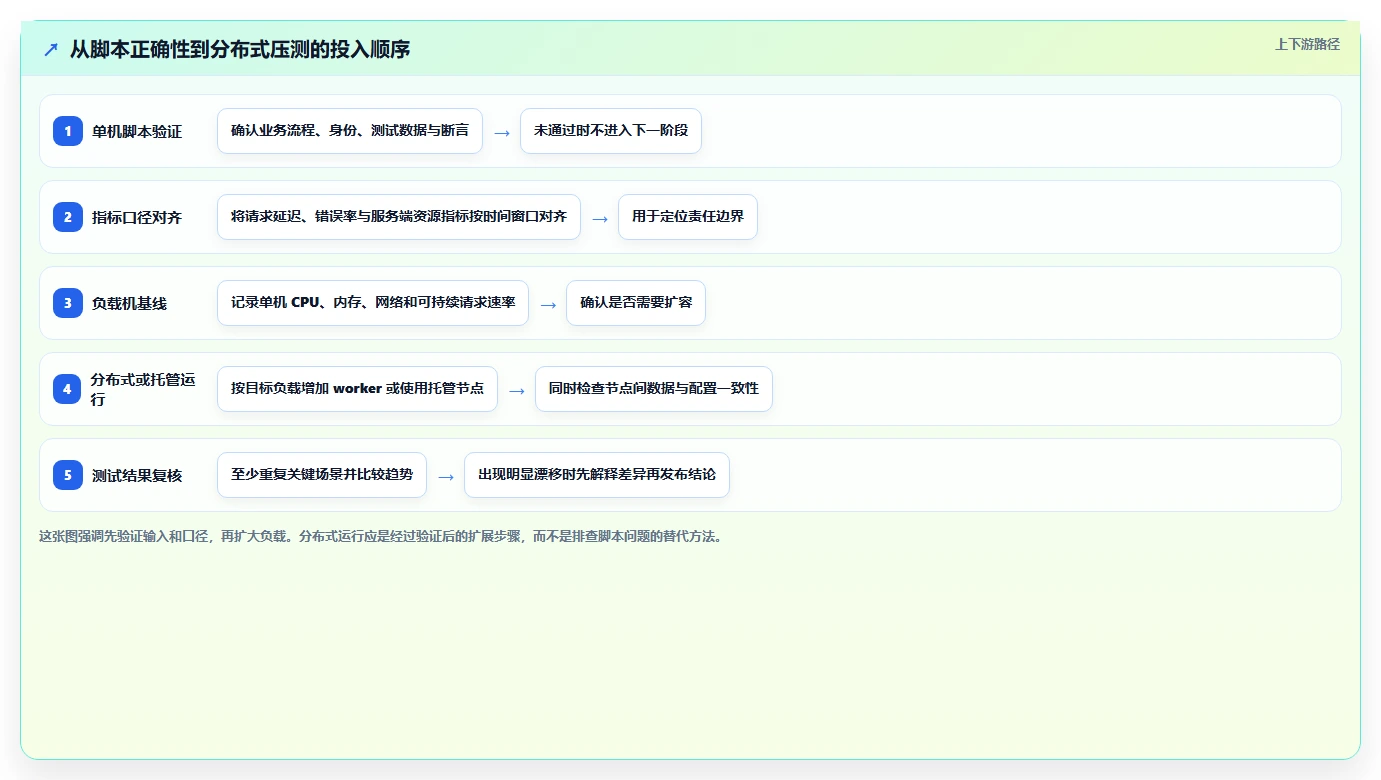Click the 测试结果复核 step title
The image size is (1381, 780).
[137, 475]
